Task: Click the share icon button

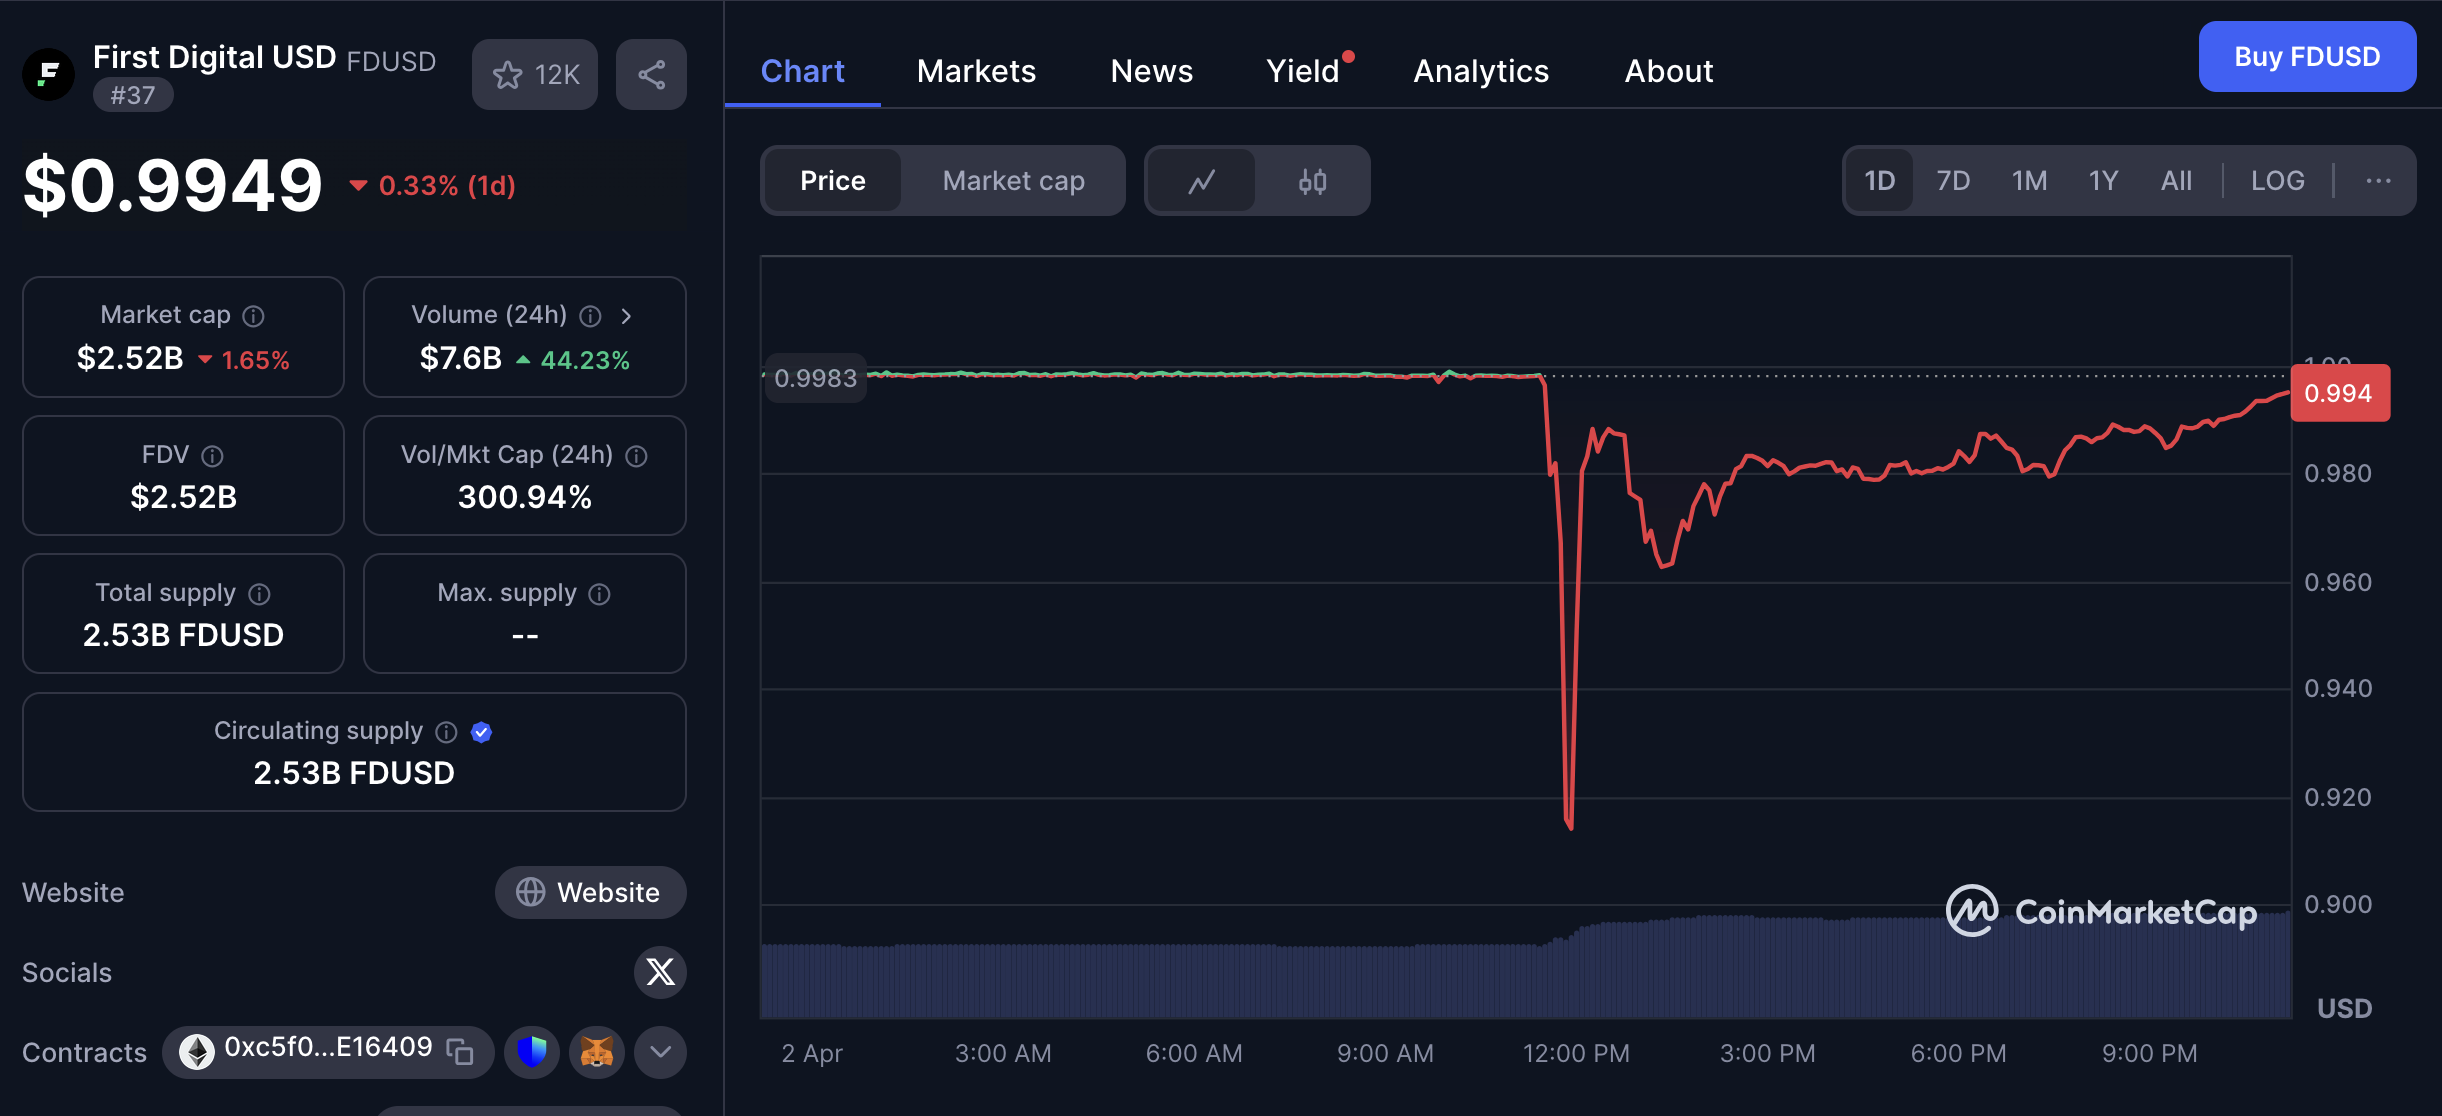Action: 651,75
